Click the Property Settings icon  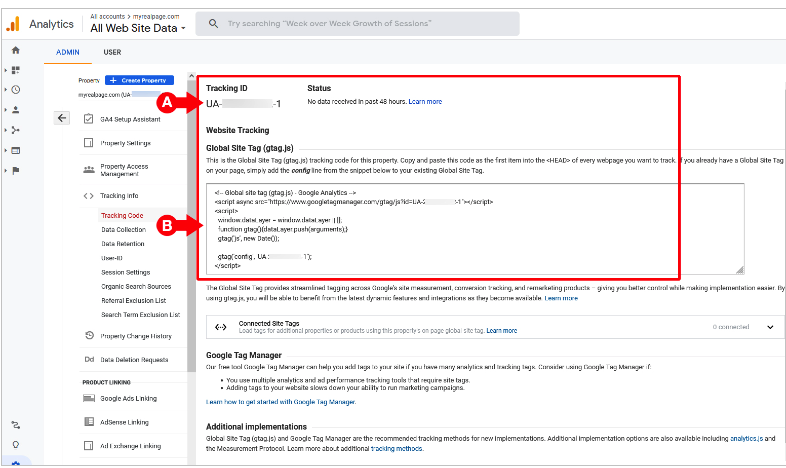click(88, 143)
